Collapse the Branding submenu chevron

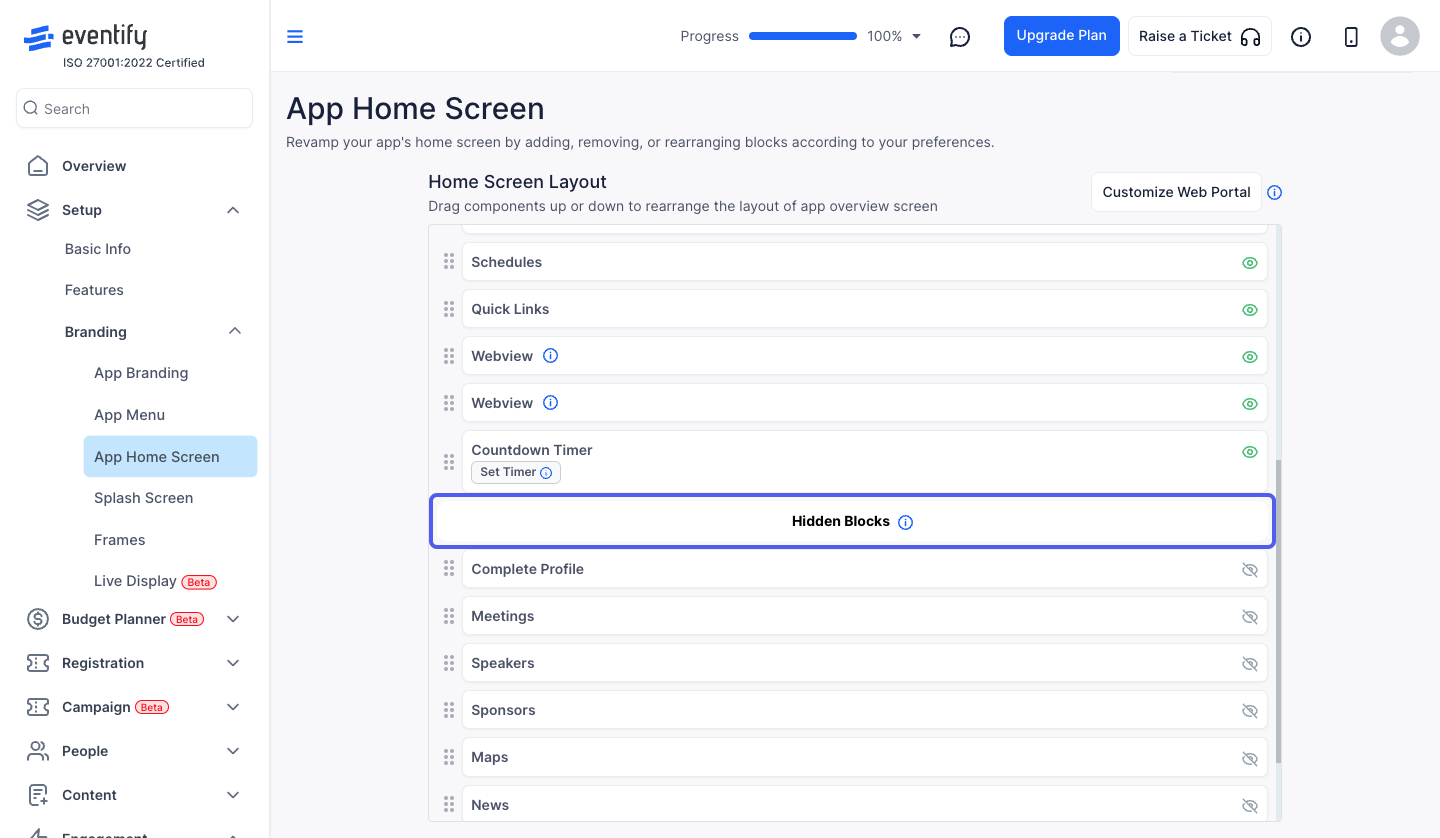click(x=235, y=331)
